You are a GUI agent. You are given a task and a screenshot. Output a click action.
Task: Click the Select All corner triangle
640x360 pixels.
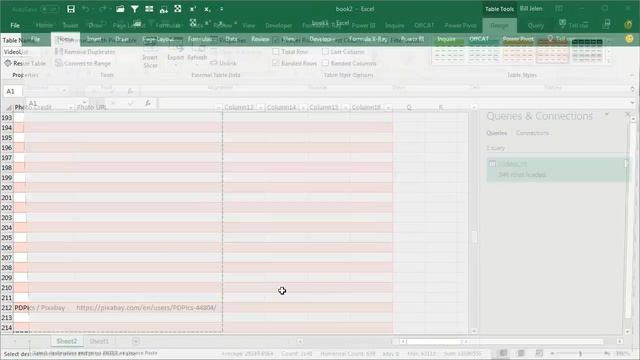[x=8, y=107]
